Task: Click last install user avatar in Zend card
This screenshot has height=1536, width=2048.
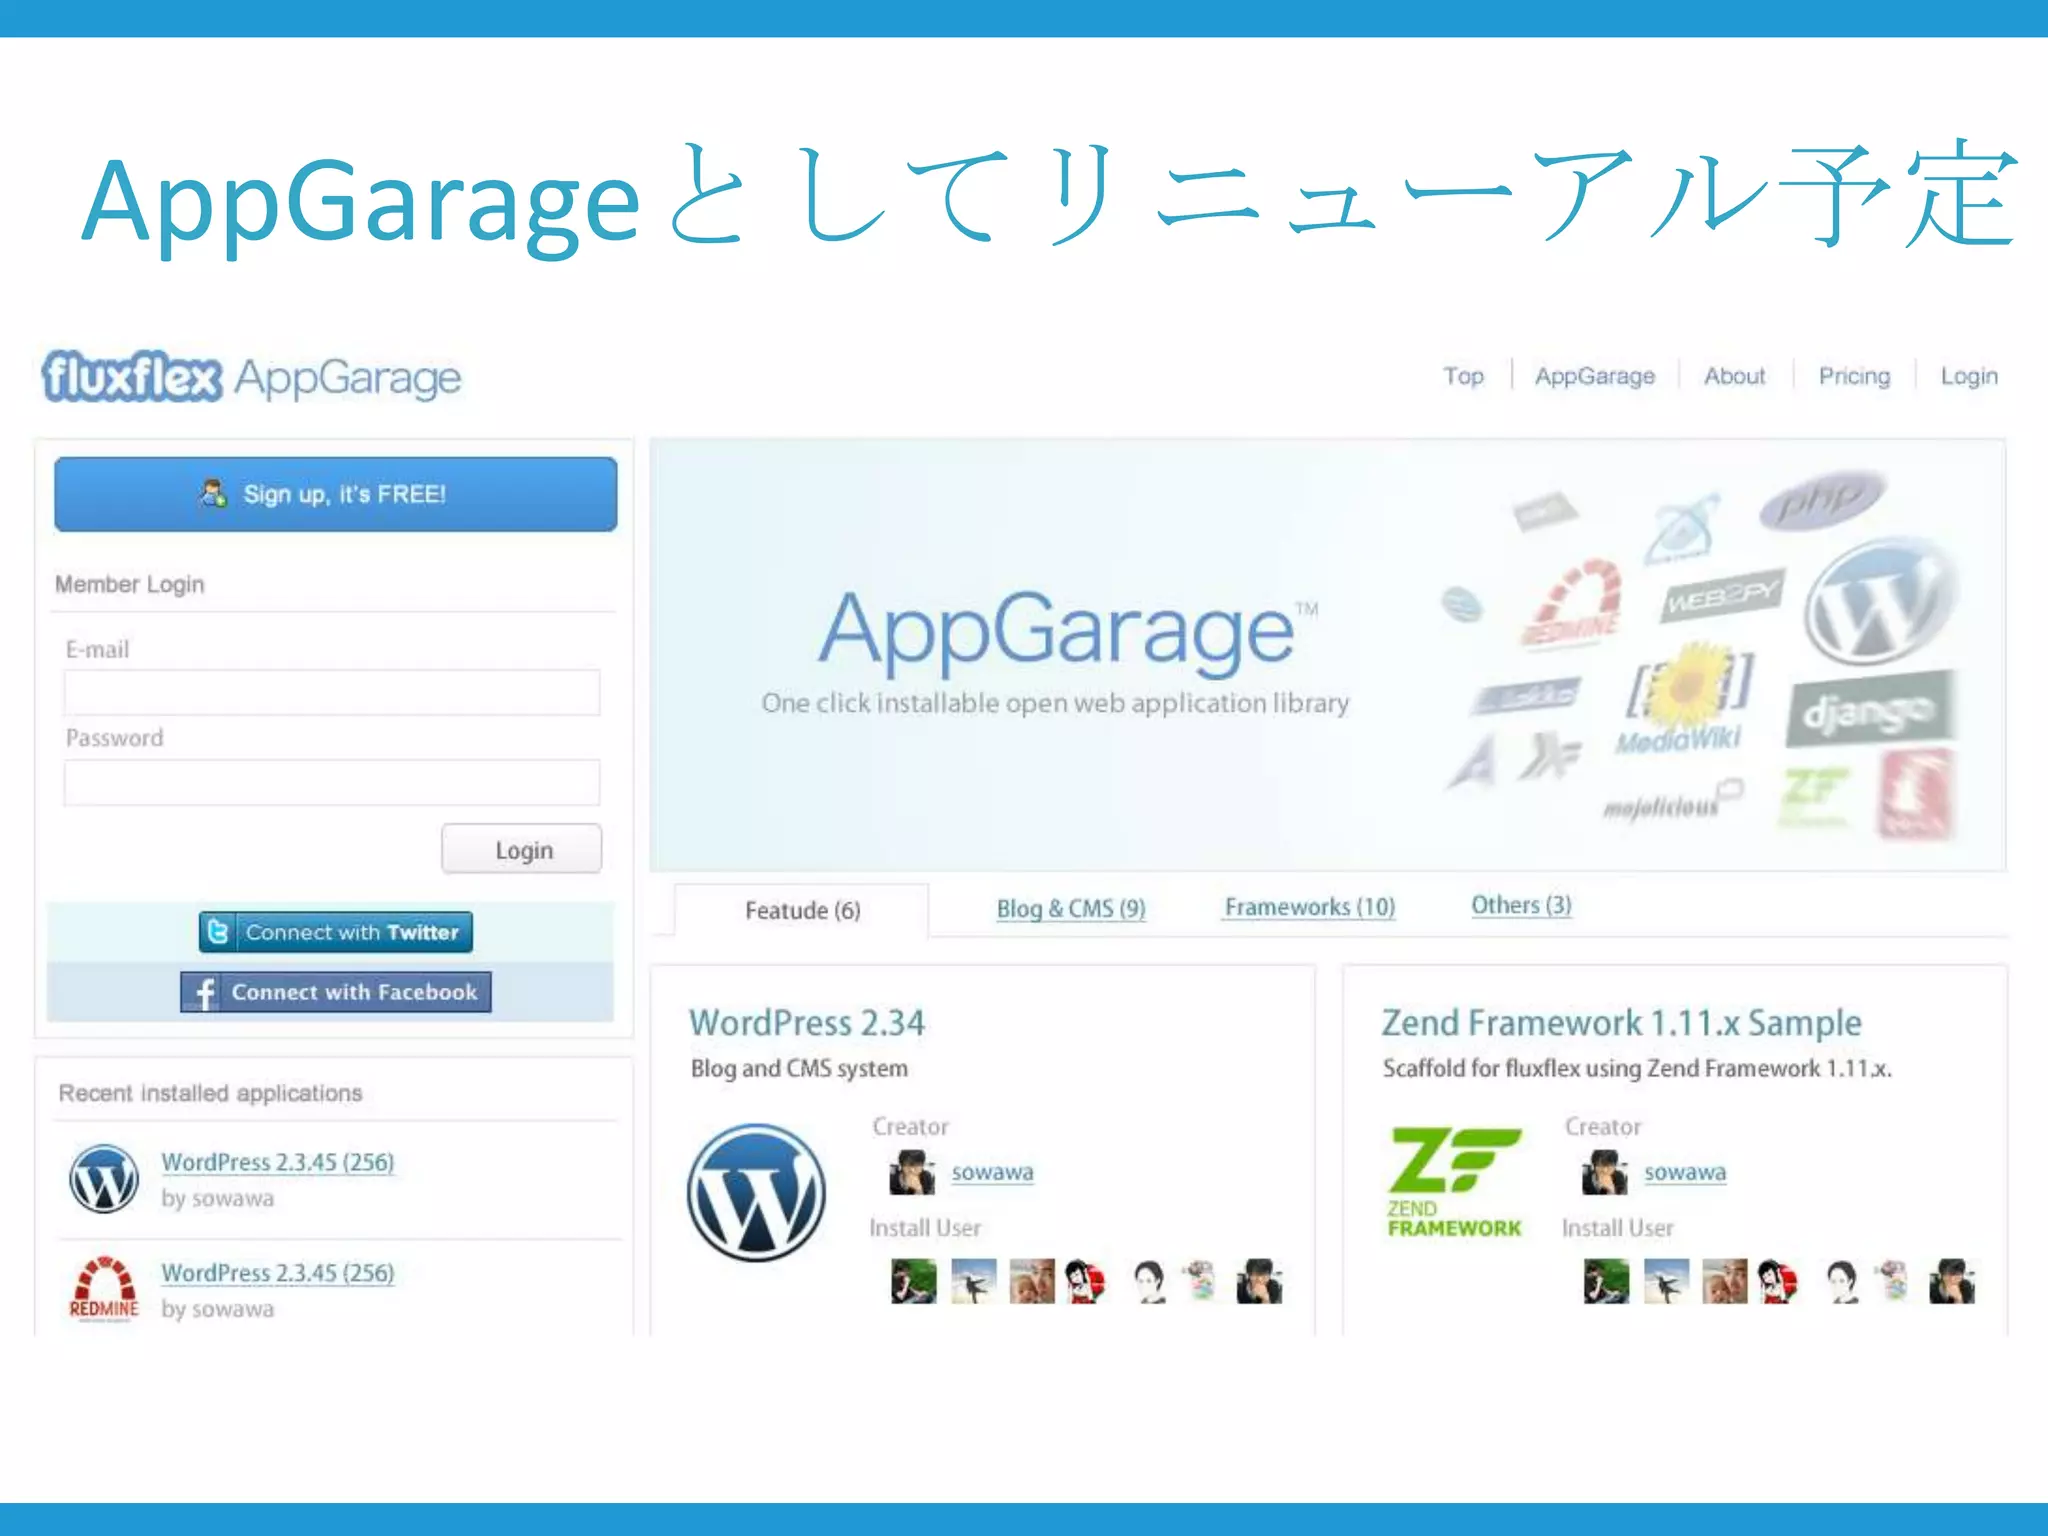Action: pyautogui.click(x=1953, y=1281)
